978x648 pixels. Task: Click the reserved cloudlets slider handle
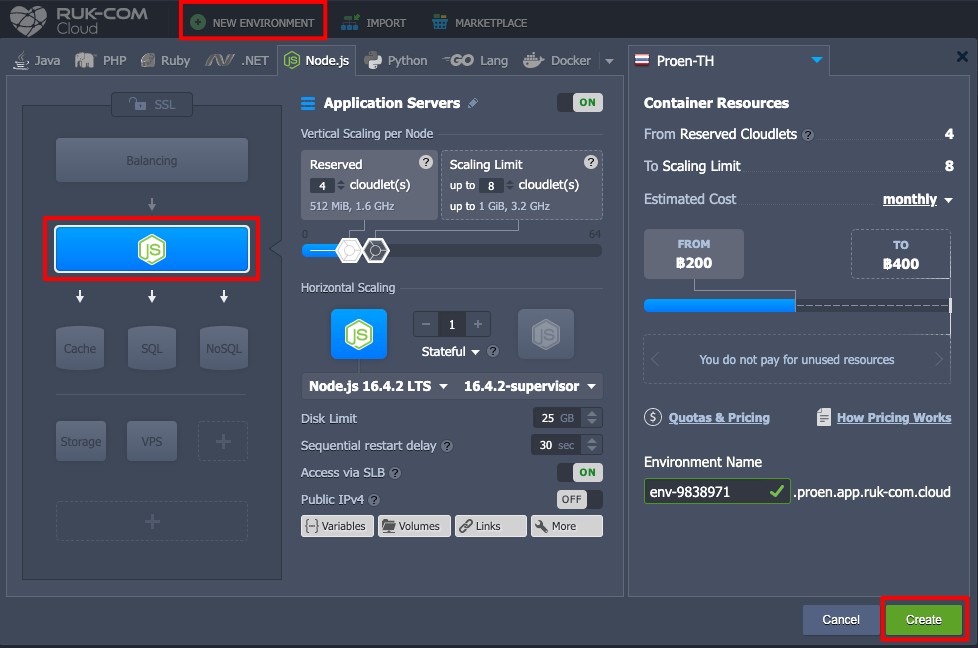click(349, 250)
